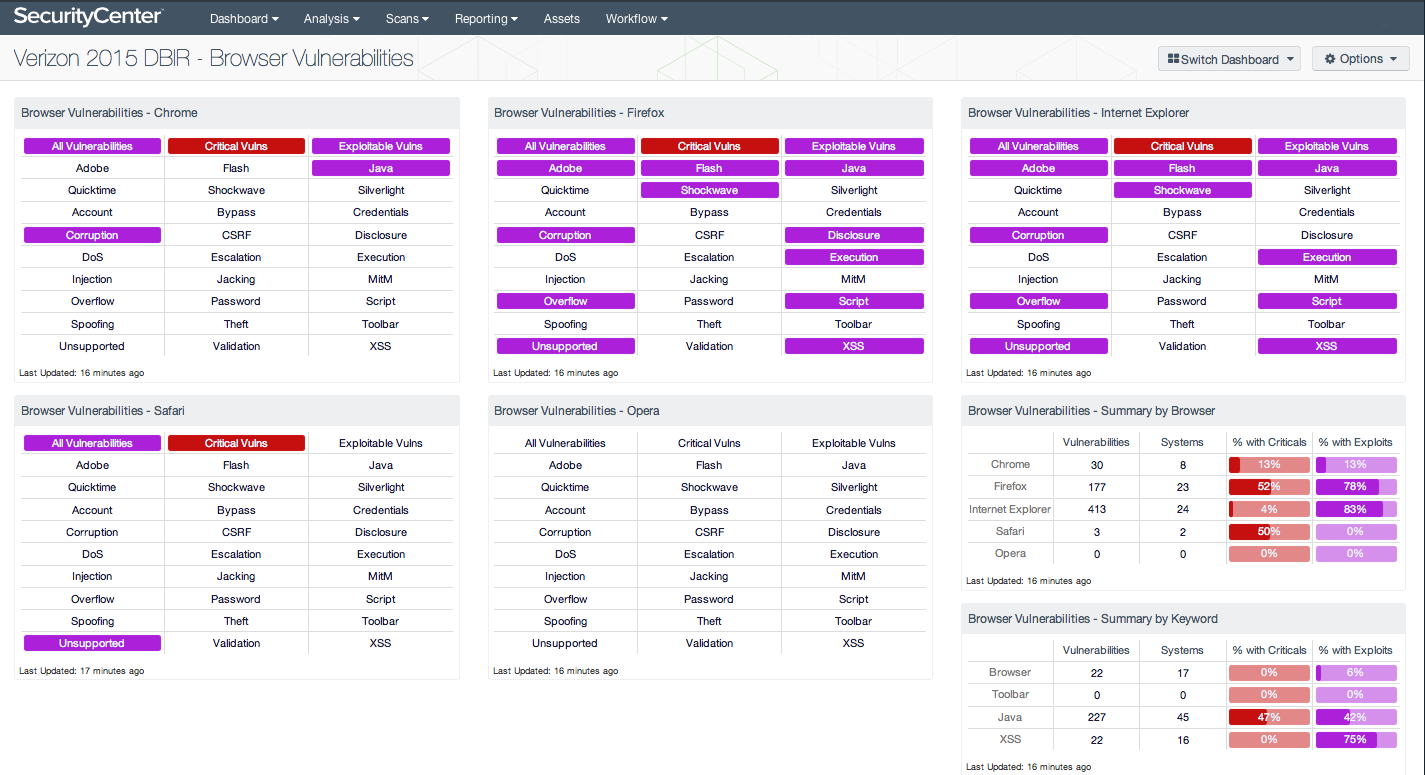Image resolution: width=1425 pixels, height=775 pixels.
Task: Click Firefox systems count 23
Action: (x=1182, y=487)
